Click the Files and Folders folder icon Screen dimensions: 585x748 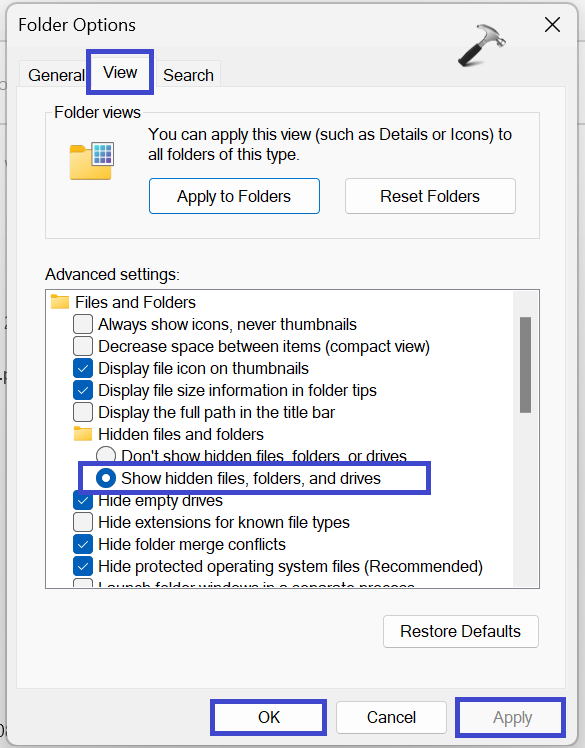[x=60, y=302]
